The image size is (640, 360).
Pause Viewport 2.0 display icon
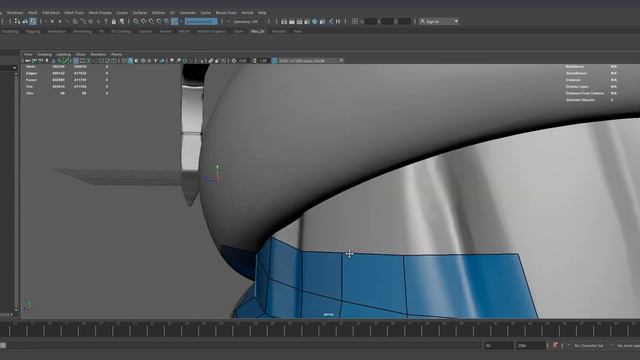(338, 21)
